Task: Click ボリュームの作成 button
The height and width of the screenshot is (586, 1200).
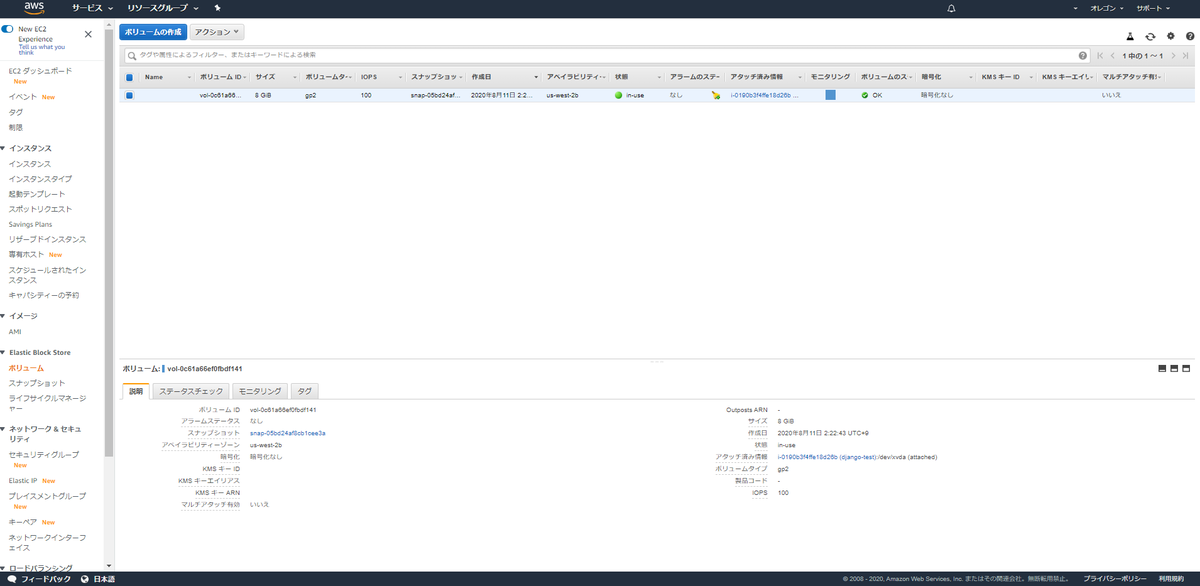Action: point(153,33)
